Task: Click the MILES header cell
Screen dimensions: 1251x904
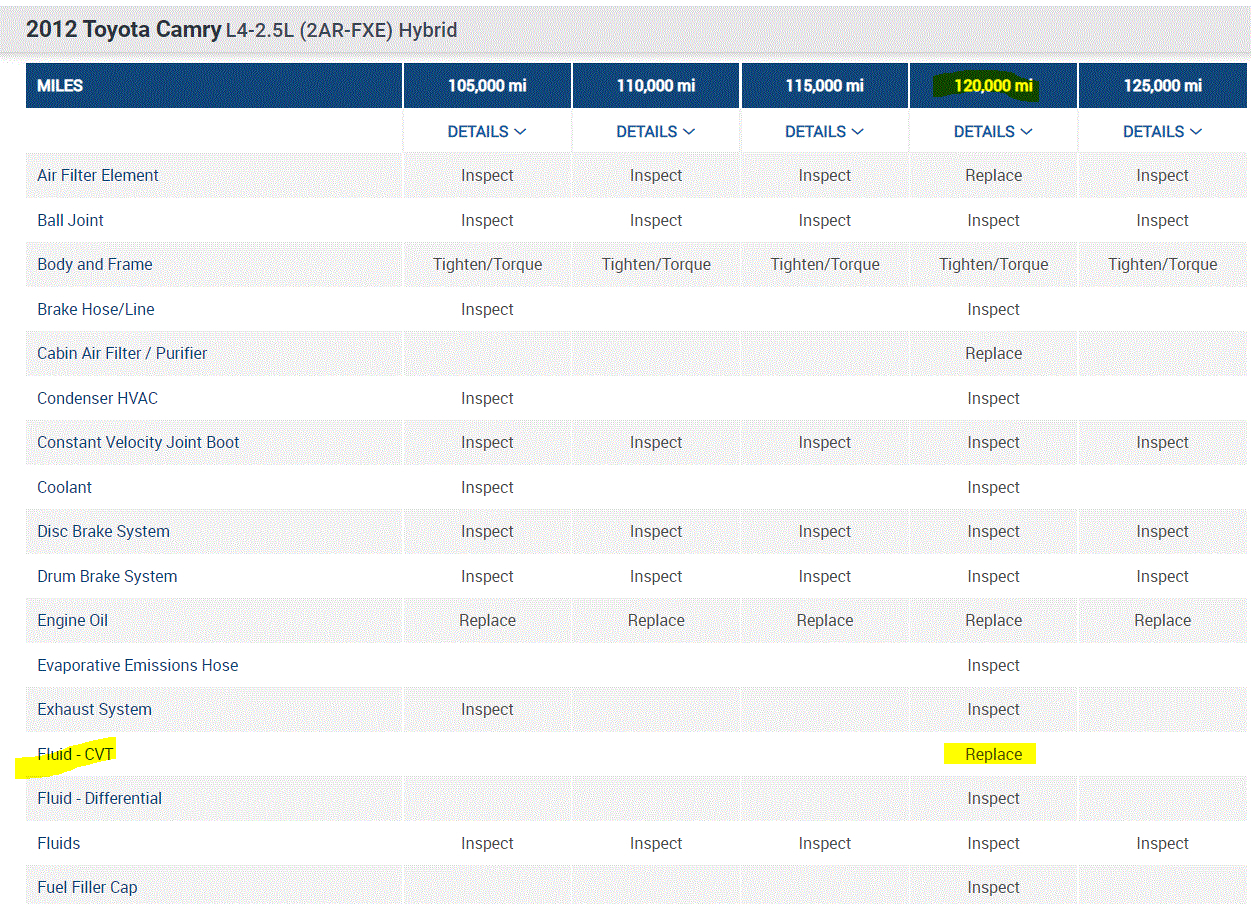Action: tap(214, 86)
